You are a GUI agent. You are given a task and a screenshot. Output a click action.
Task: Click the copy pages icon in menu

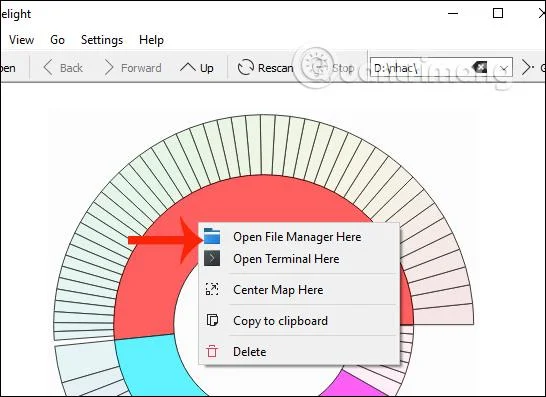[x=212, y=320]
